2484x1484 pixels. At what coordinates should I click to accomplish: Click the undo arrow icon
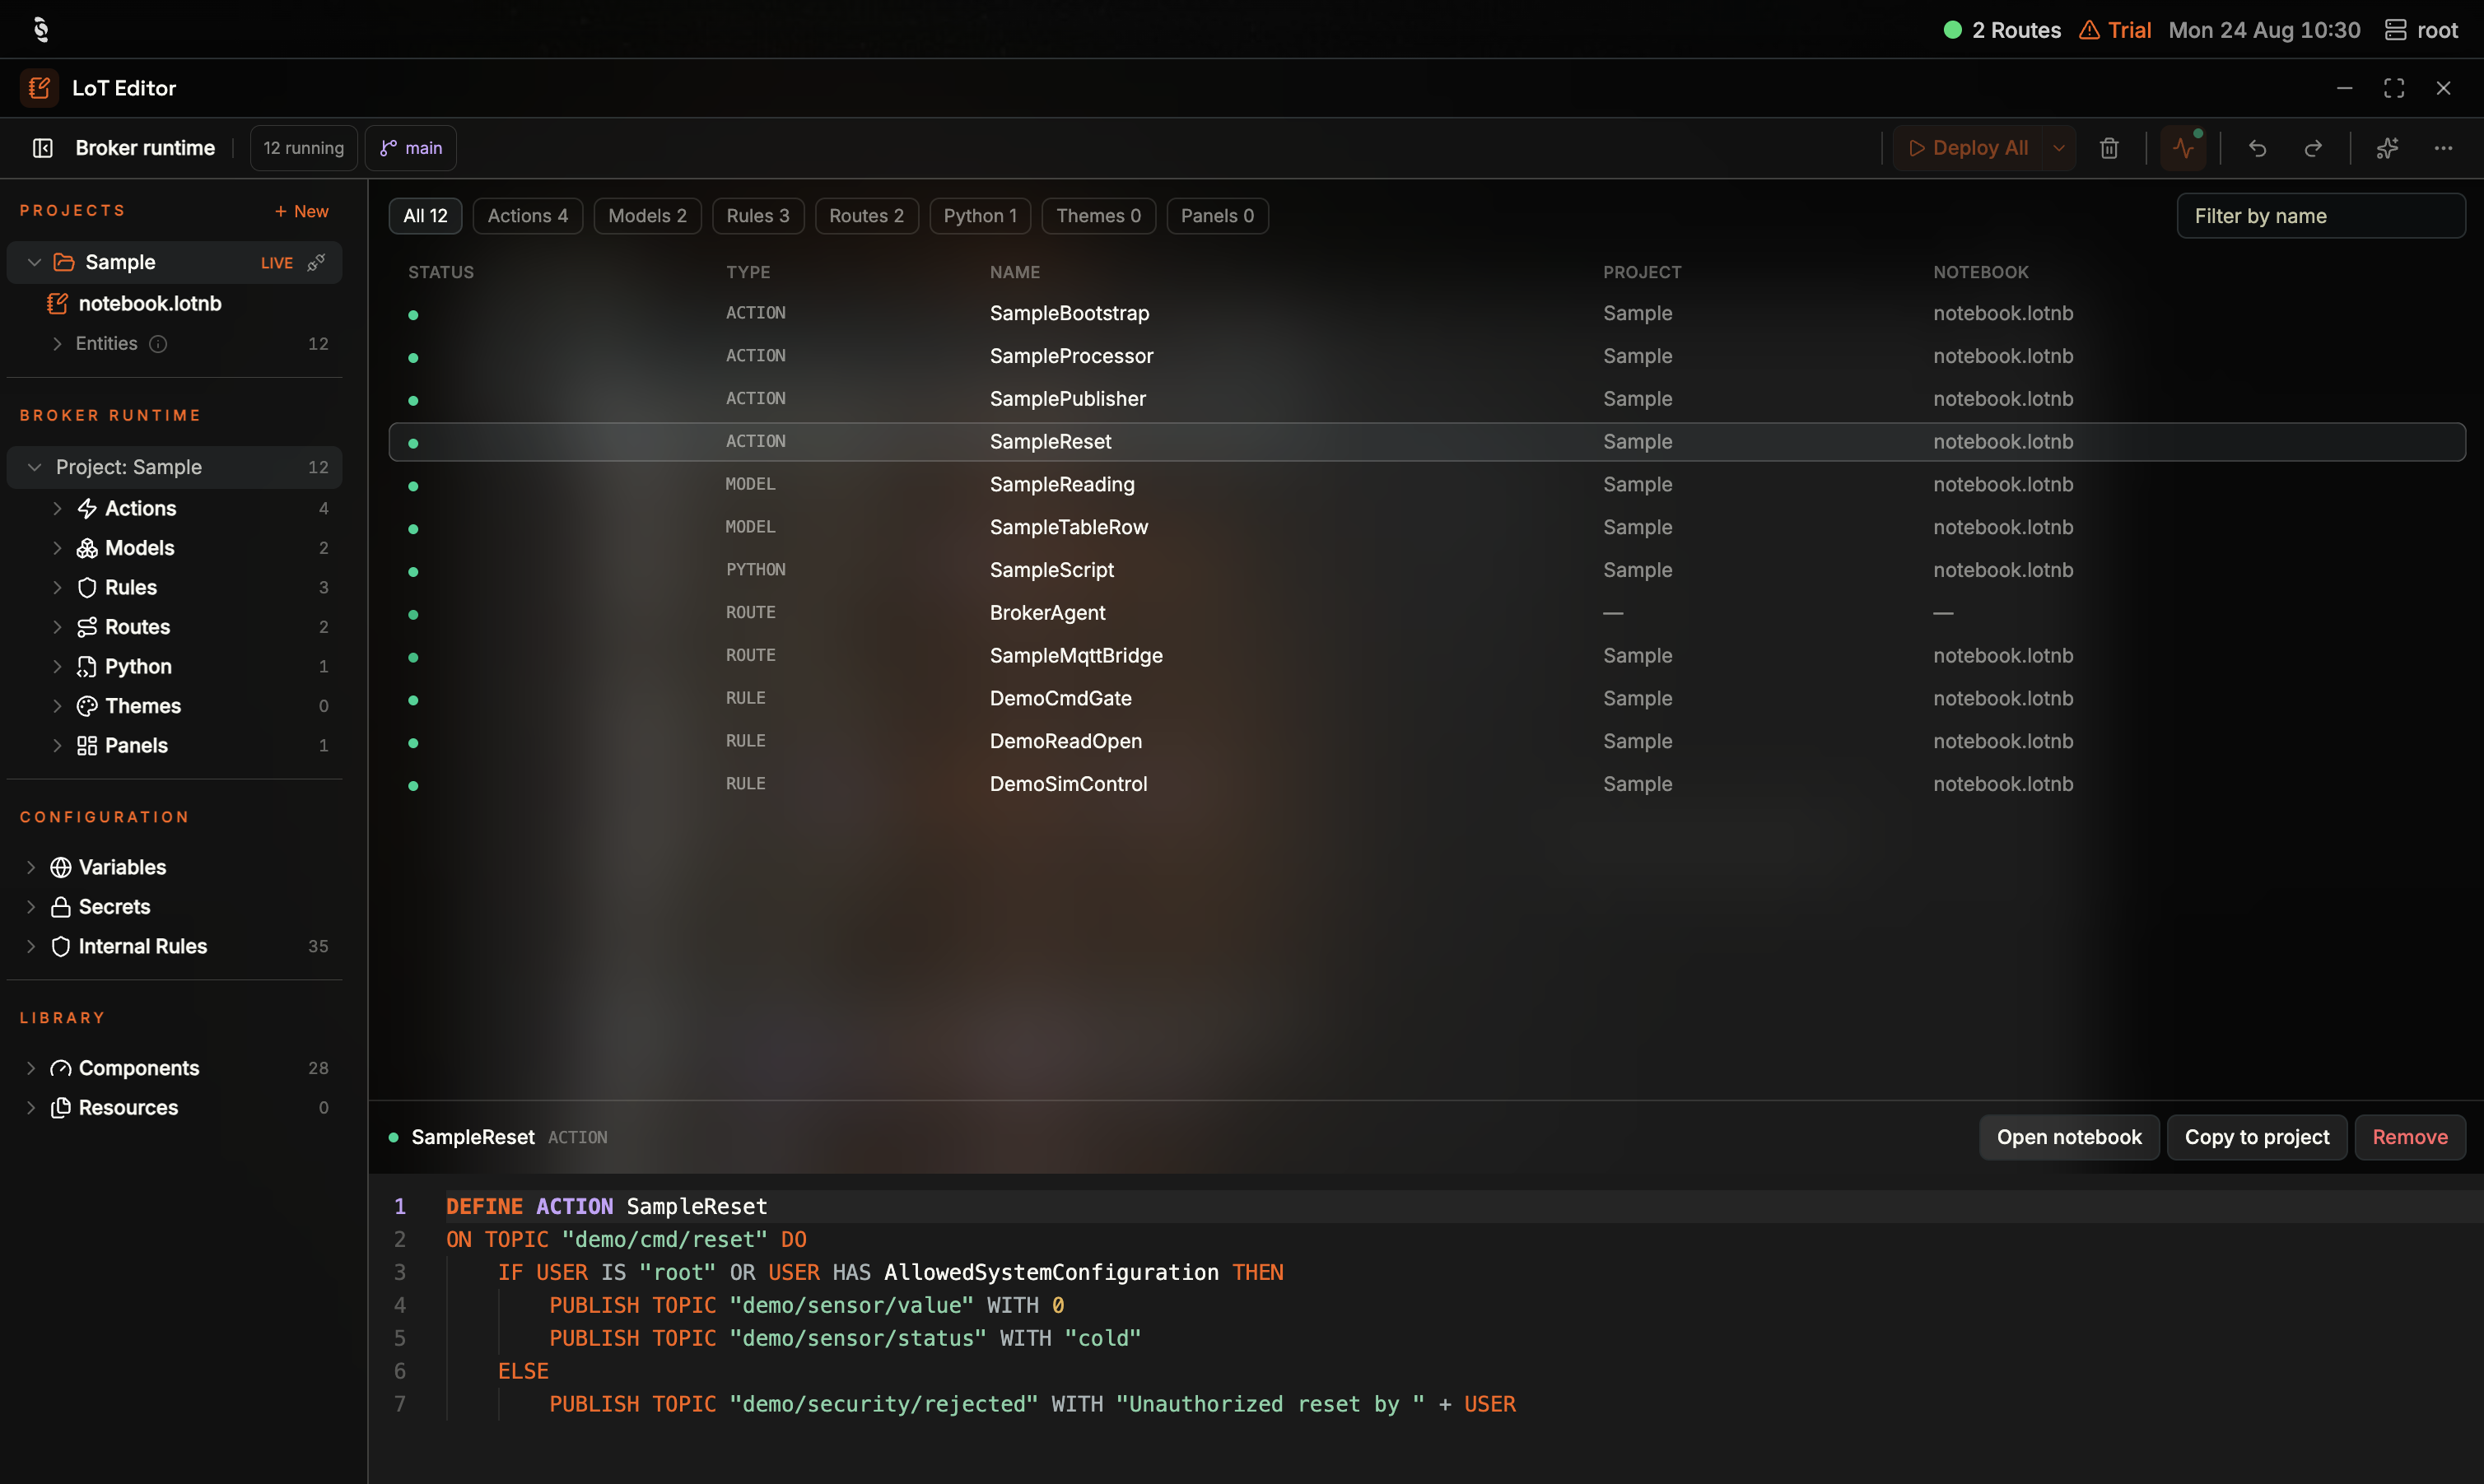tap(2258, 148)
